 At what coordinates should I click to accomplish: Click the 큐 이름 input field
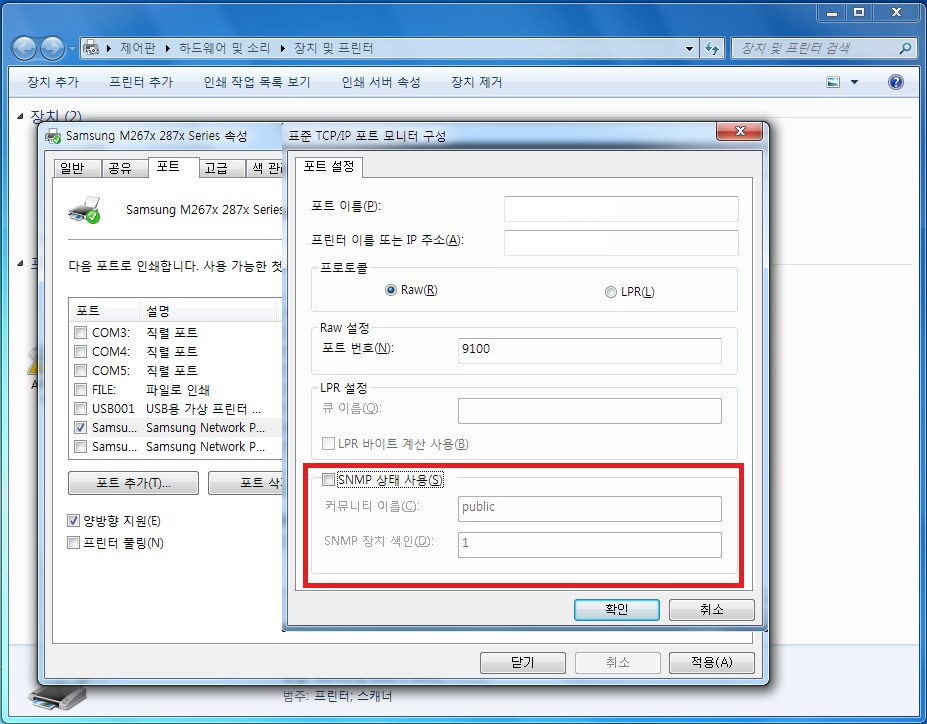click(x=589, y=411)
